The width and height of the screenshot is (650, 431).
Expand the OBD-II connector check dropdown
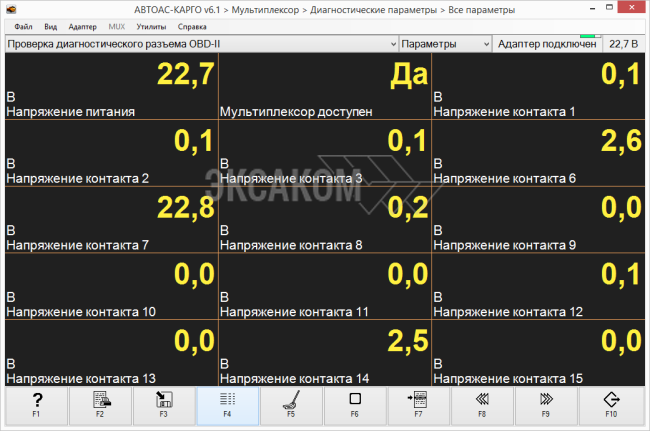click(x=390, y=44)
